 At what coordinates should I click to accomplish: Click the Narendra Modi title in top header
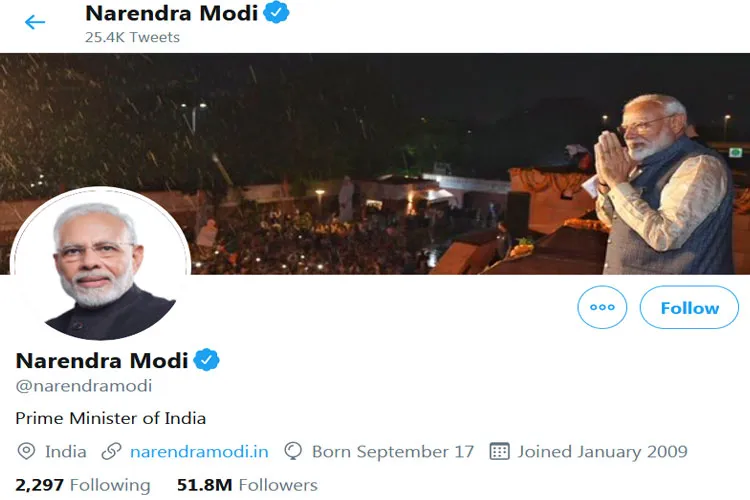[x=171, y=14]
